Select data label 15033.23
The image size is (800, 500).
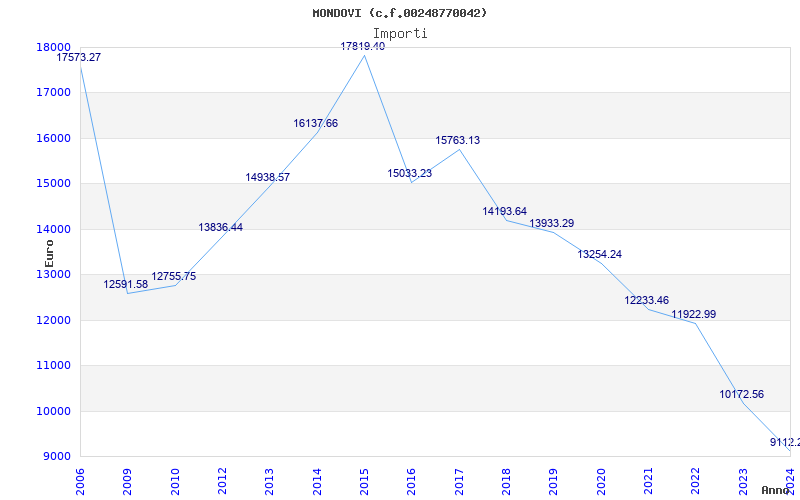(x=410, y=173)
